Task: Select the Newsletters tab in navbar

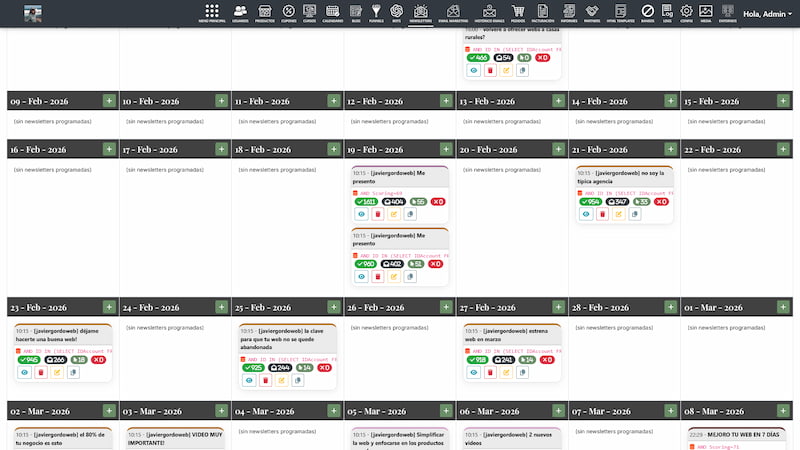Action: (421, 12)
